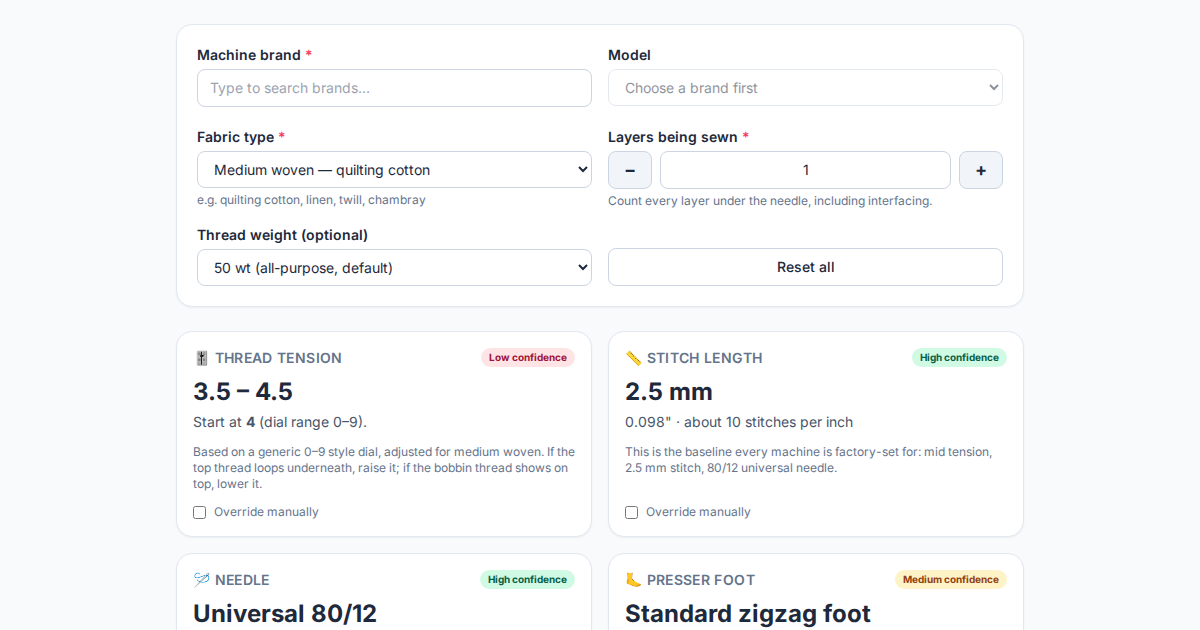The width and height of the screenshot is (1200, 630).
Task: Click the needle High confidence badge
Action: tap(527, 580)
